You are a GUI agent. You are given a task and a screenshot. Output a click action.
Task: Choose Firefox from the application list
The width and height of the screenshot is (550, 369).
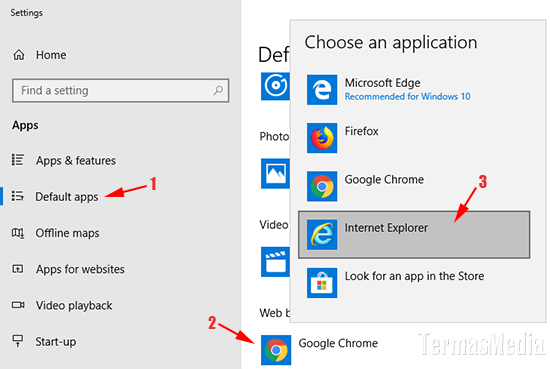pos(414,138)
